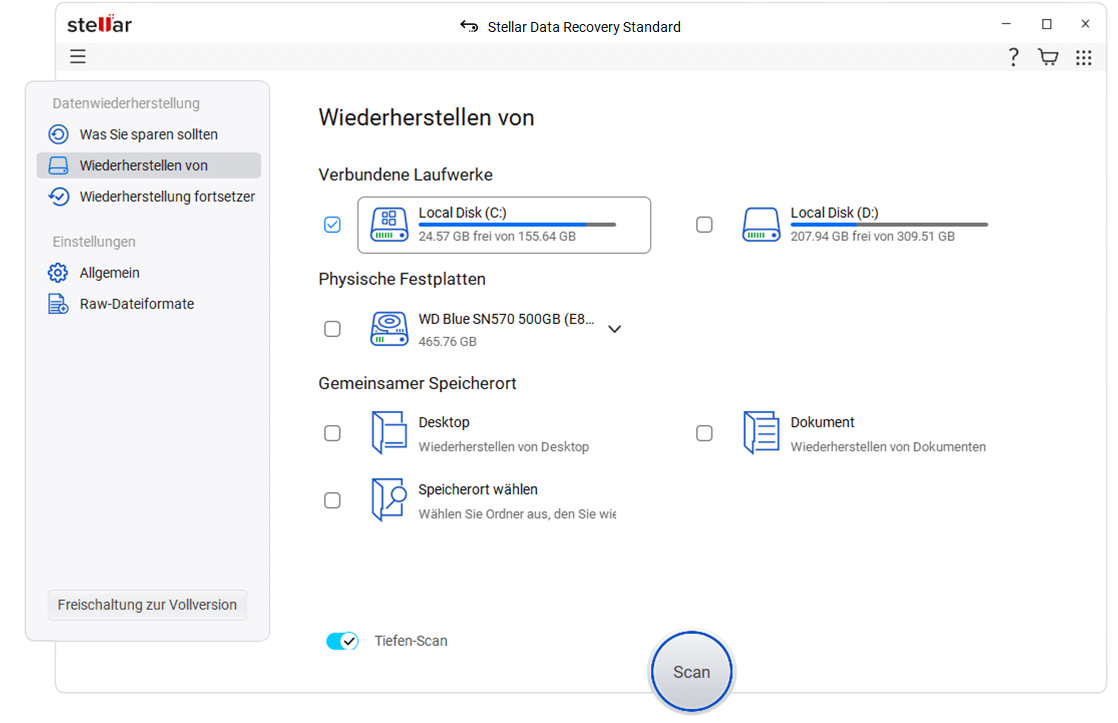Click the help question mark icon
This screenshot has height=723, width=1118.
(1013, 57)
